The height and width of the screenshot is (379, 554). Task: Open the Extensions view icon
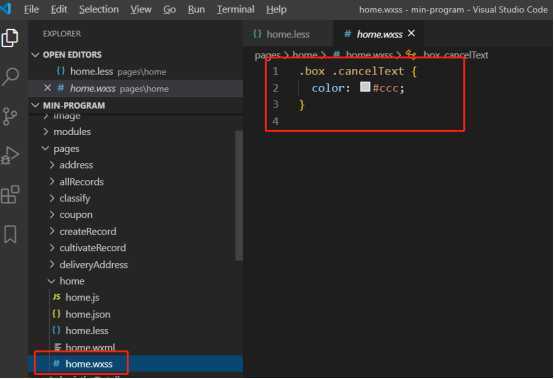click(10, 194)
